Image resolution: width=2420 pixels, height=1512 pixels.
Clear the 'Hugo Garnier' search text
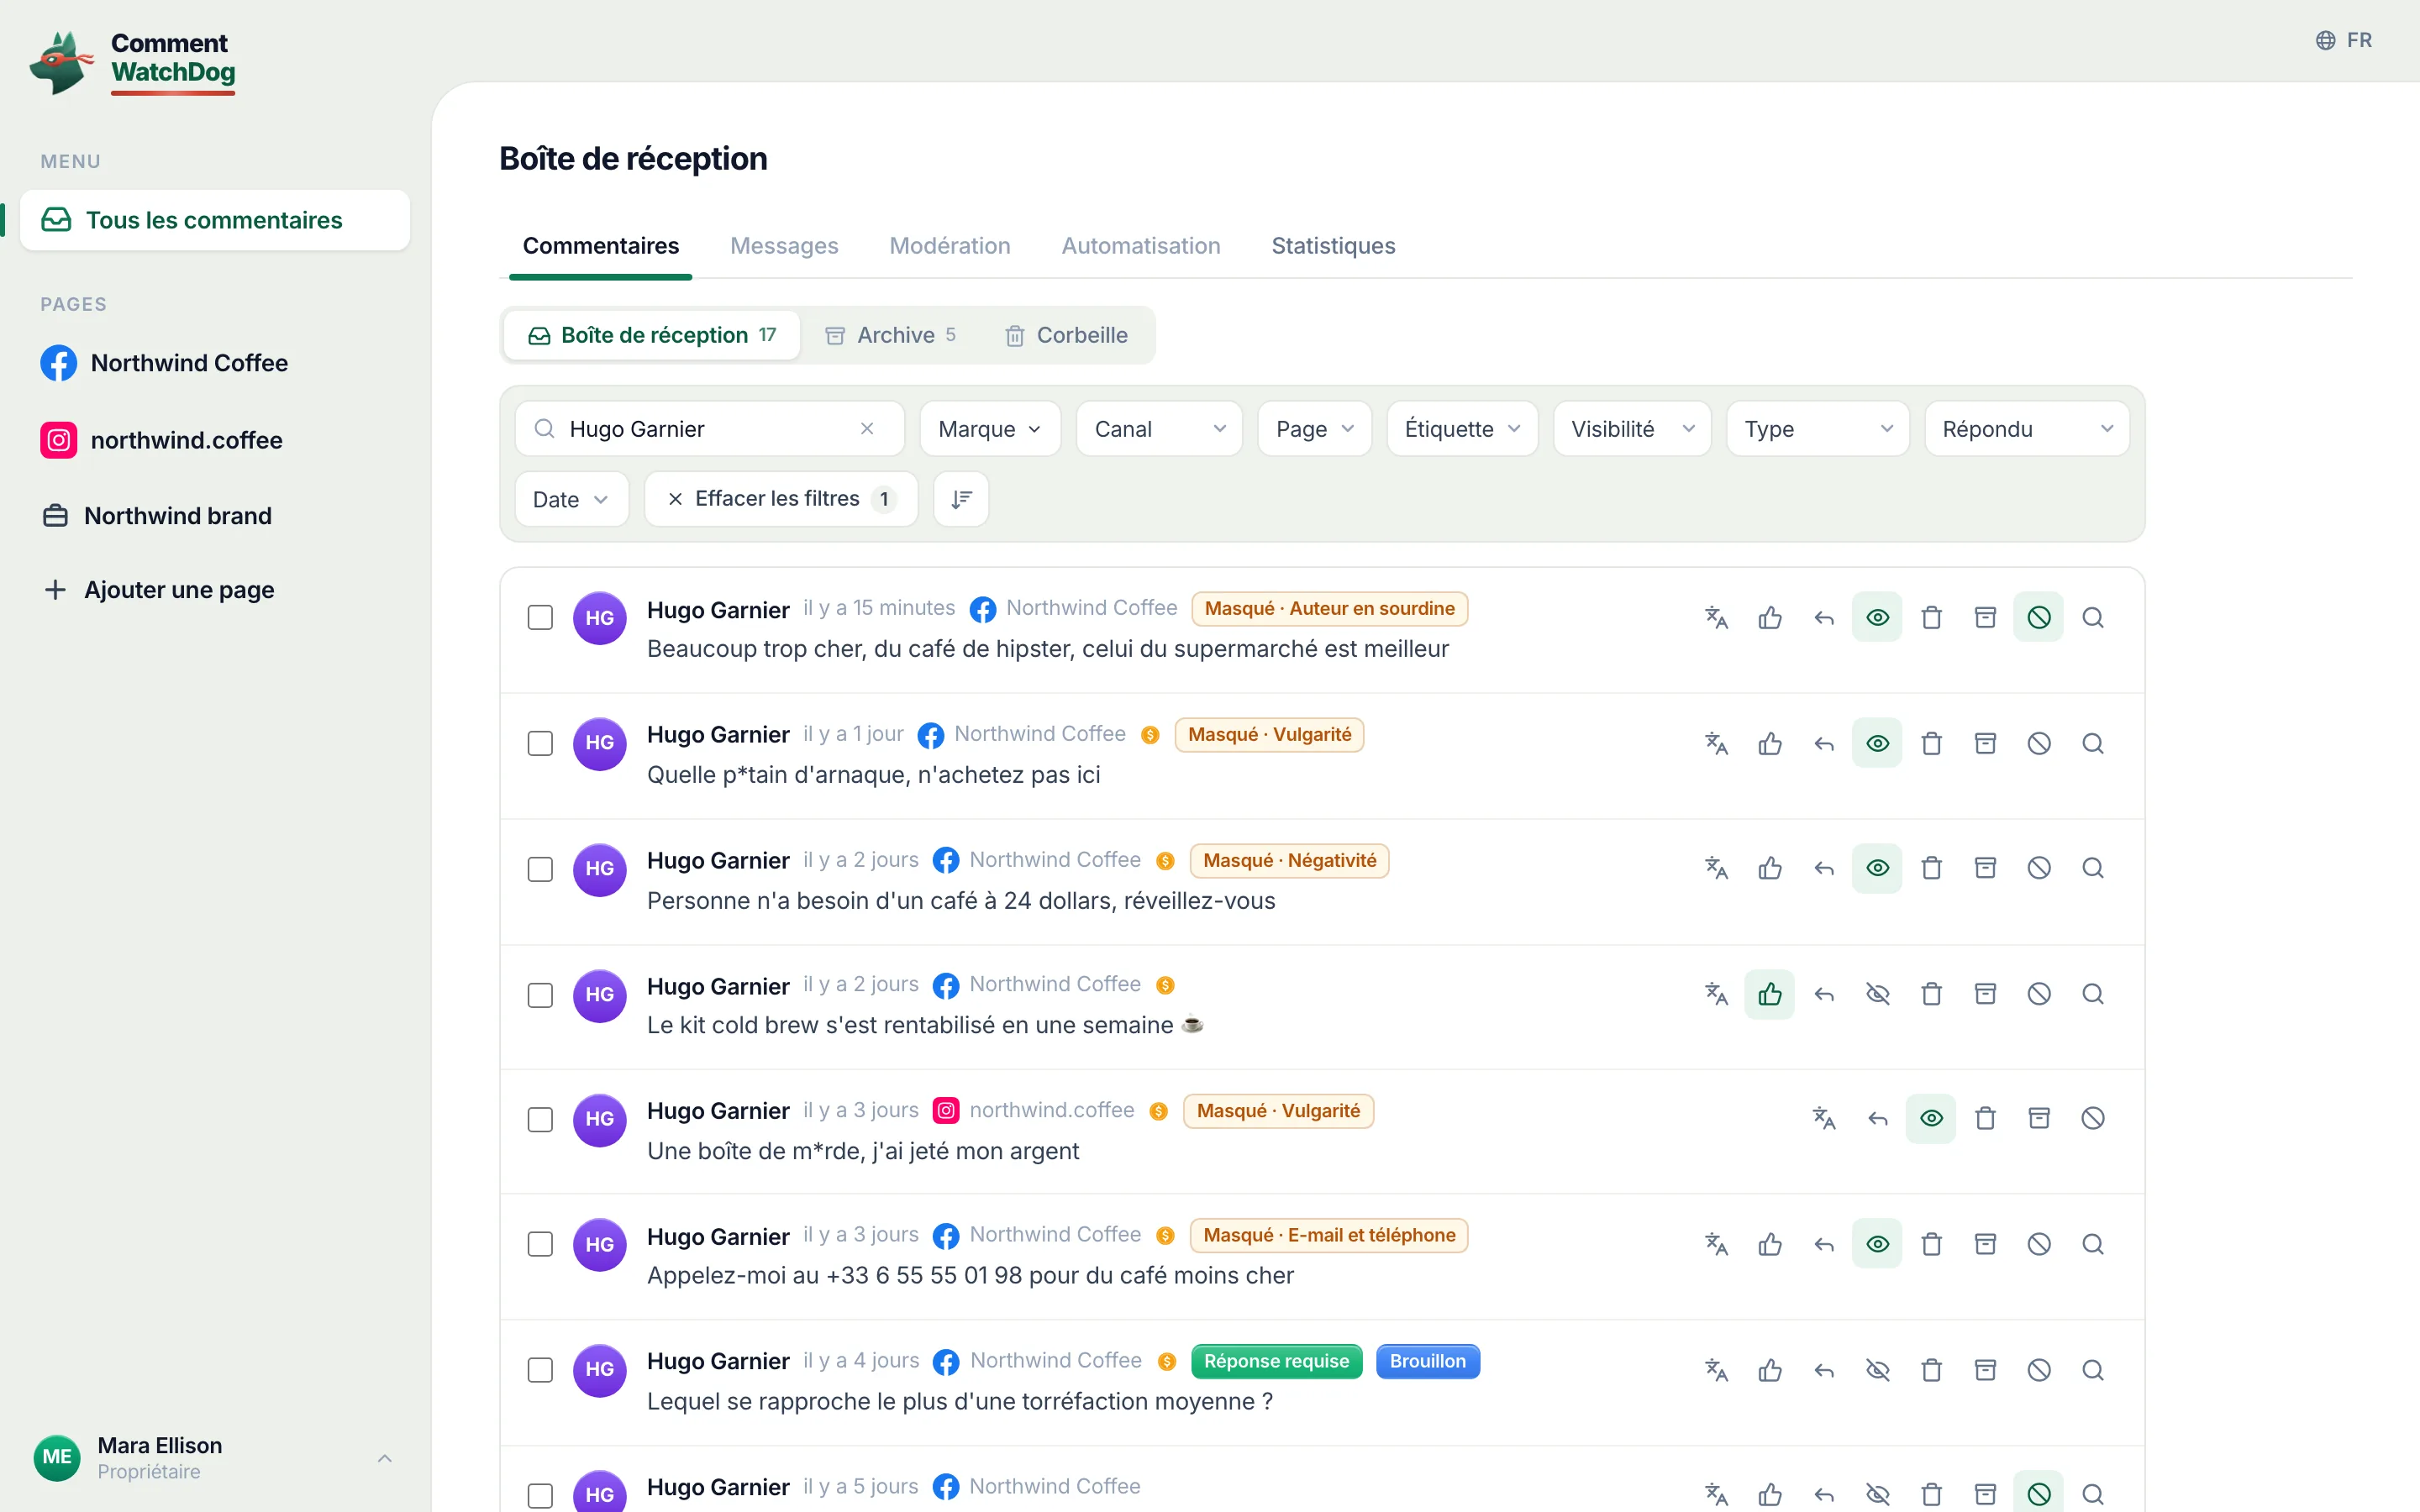[867, 429]
